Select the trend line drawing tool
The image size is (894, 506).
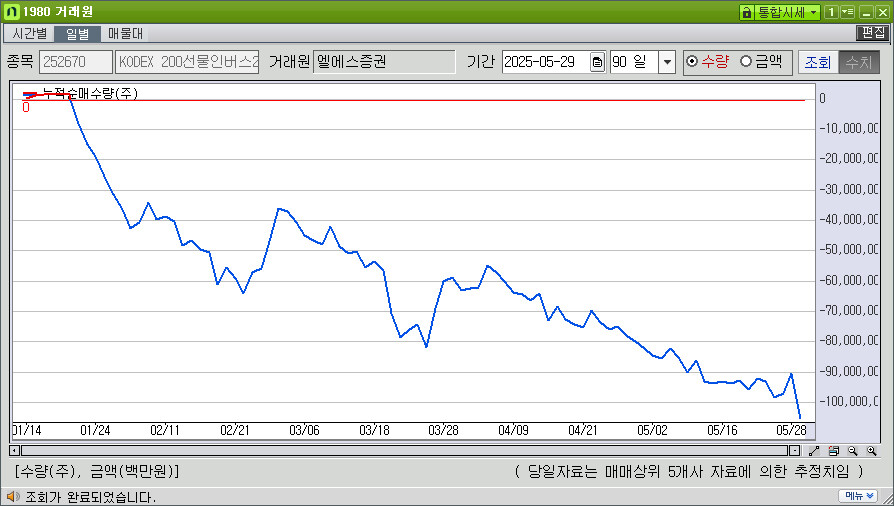814,451
